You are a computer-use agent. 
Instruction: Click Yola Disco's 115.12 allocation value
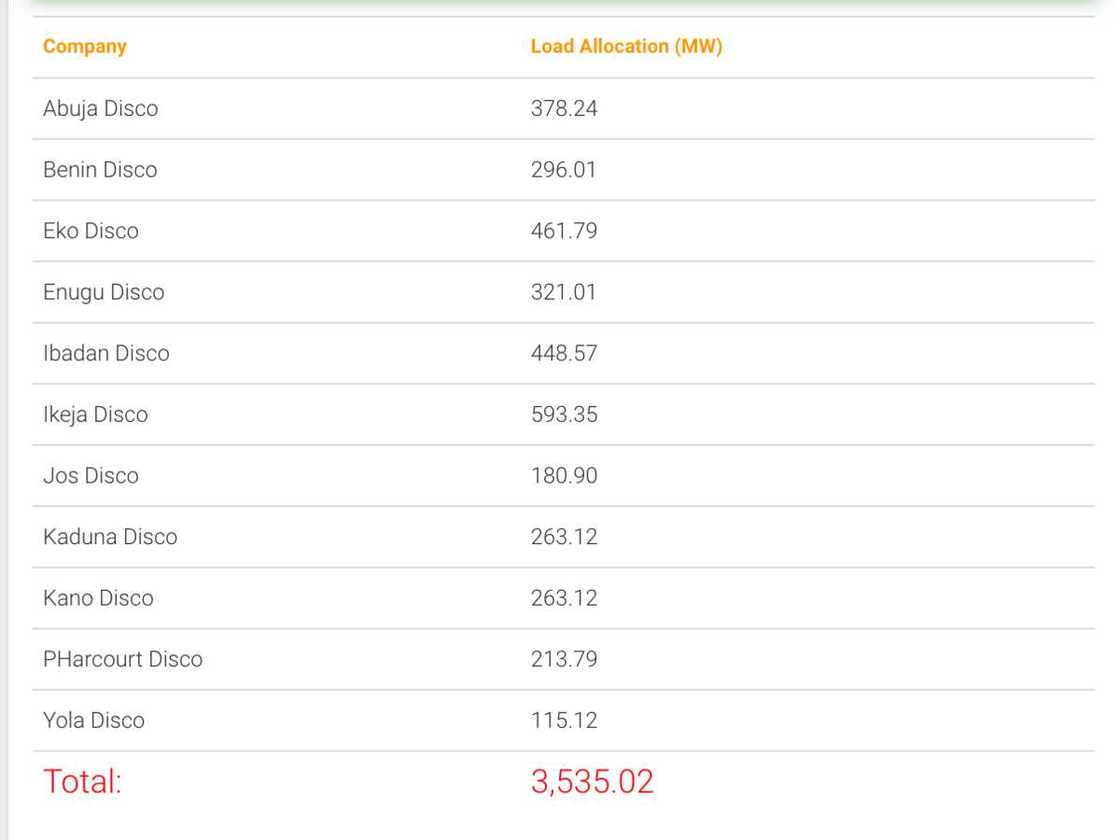(x=564, y=719)
